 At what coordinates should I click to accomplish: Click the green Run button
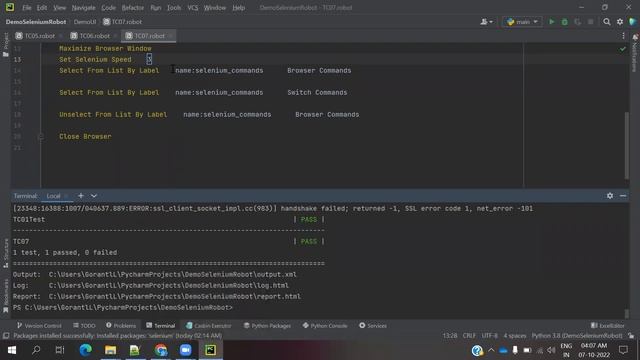551,22
